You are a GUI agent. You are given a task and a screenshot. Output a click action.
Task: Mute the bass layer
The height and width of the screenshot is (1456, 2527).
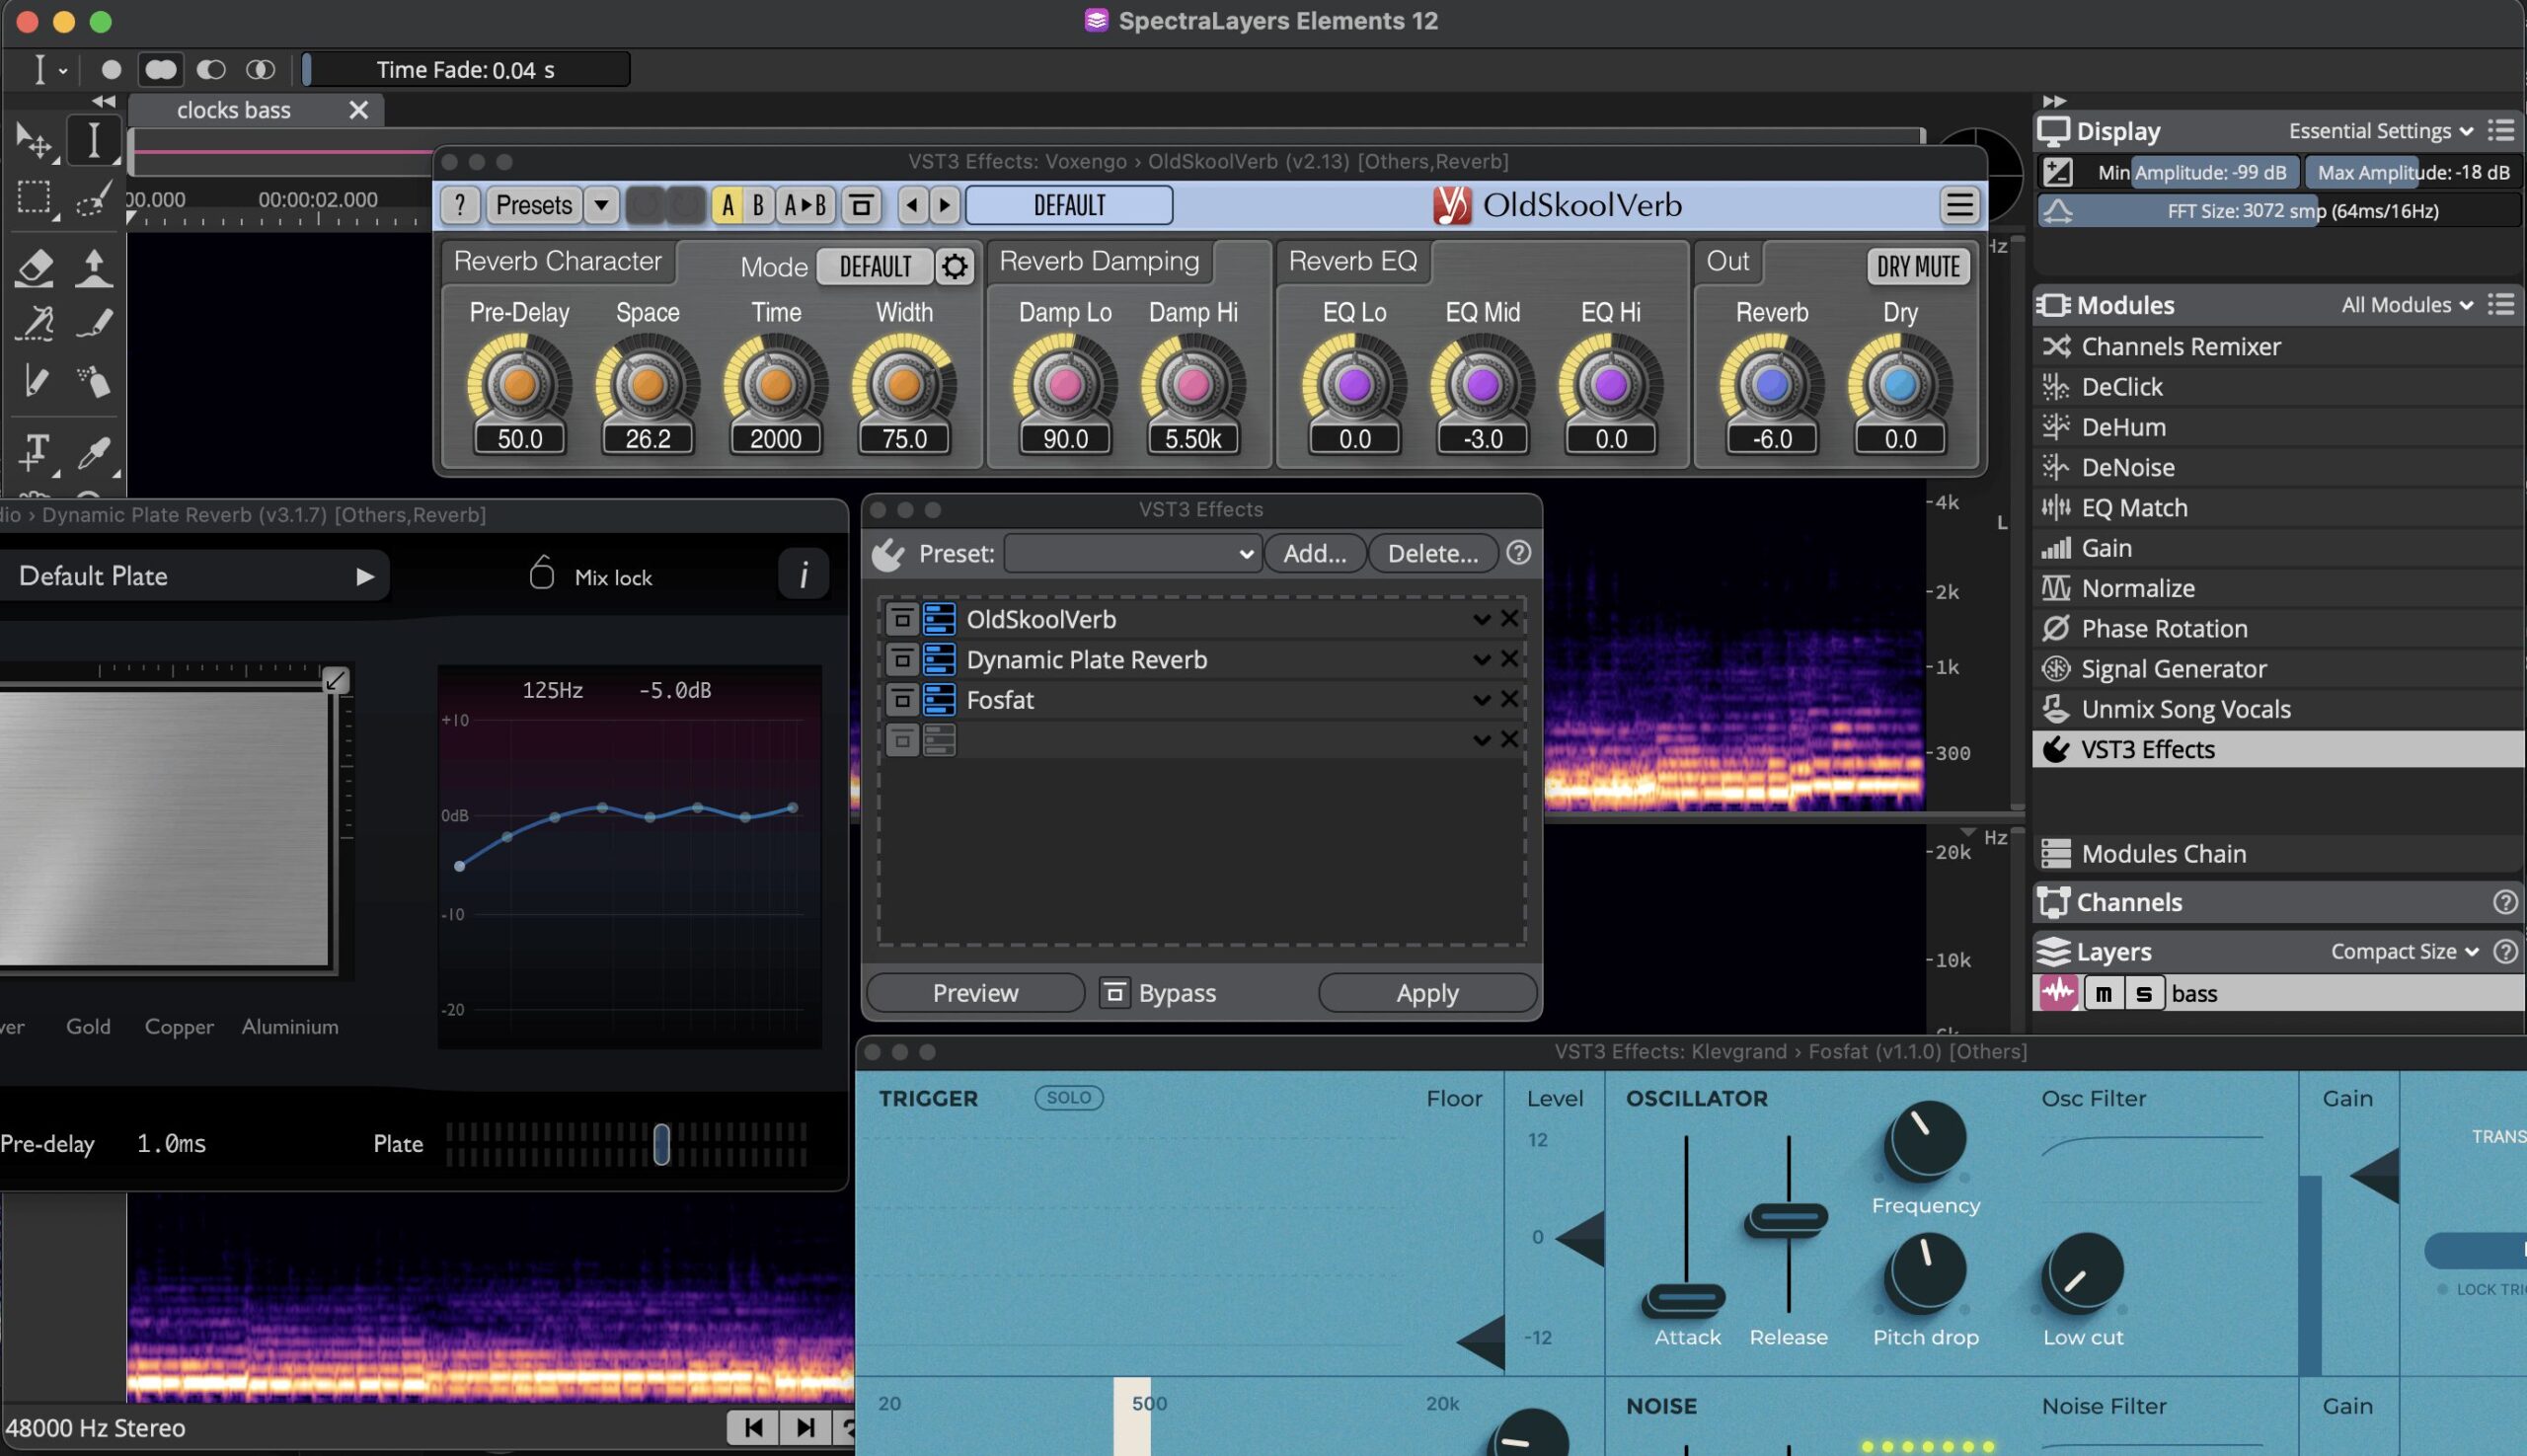coord(2104,994)
